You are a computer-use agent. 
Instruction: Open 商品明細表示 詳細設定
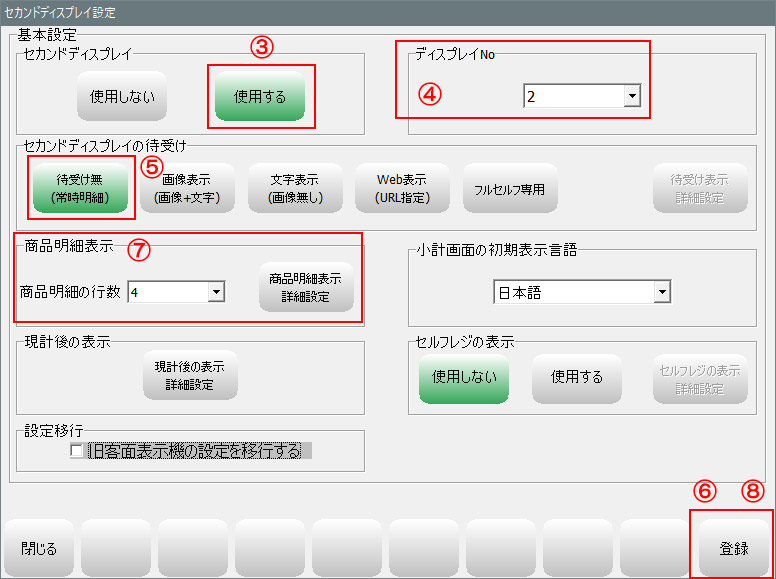pyautogui.click(x=307, y=288)
